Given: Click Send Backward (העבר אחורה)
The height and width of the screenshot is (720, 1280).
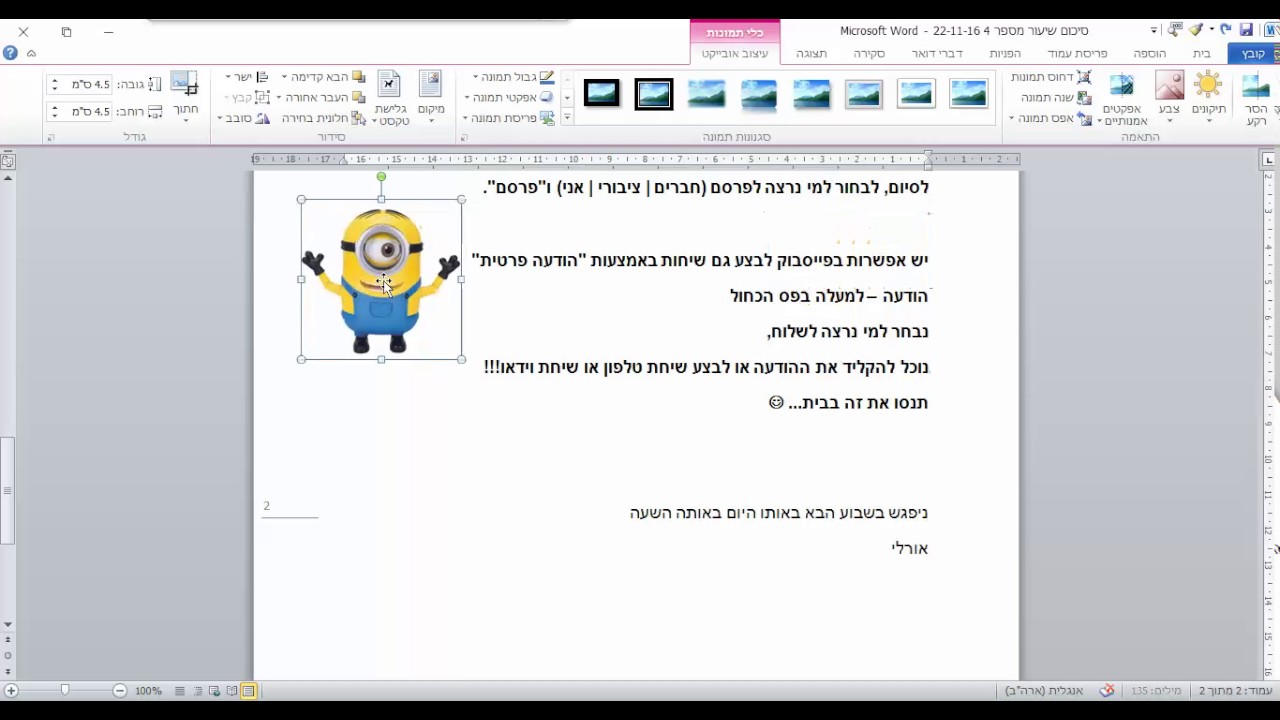Looking at the screenshot, I should coord(320,97).
